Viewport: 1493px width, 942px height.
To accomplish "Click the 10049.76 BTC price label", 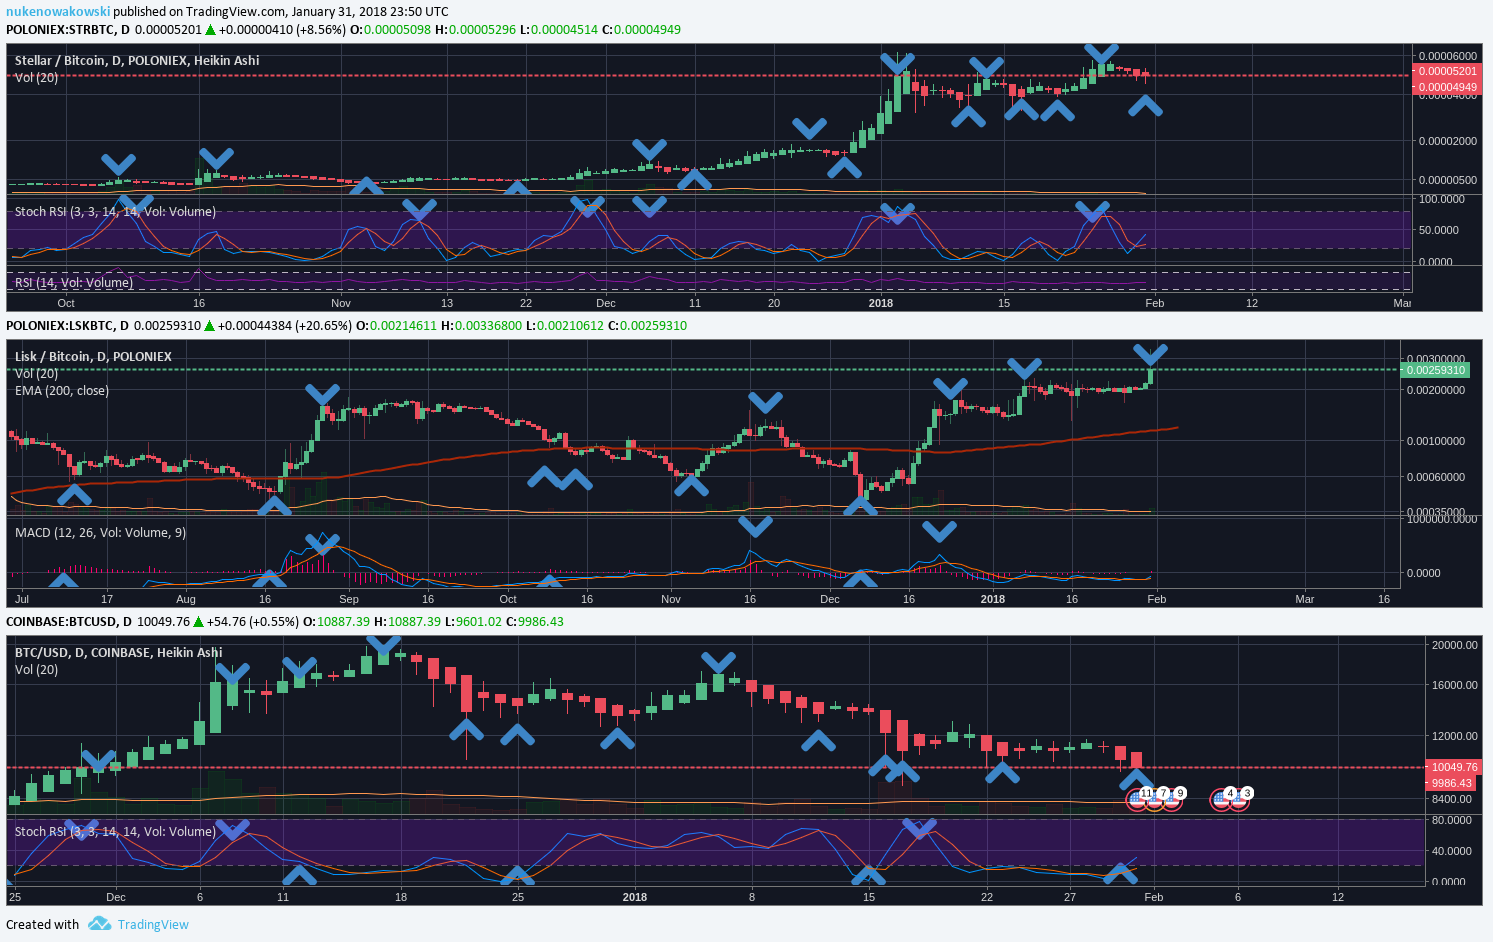I will [x=1454, y=768].
